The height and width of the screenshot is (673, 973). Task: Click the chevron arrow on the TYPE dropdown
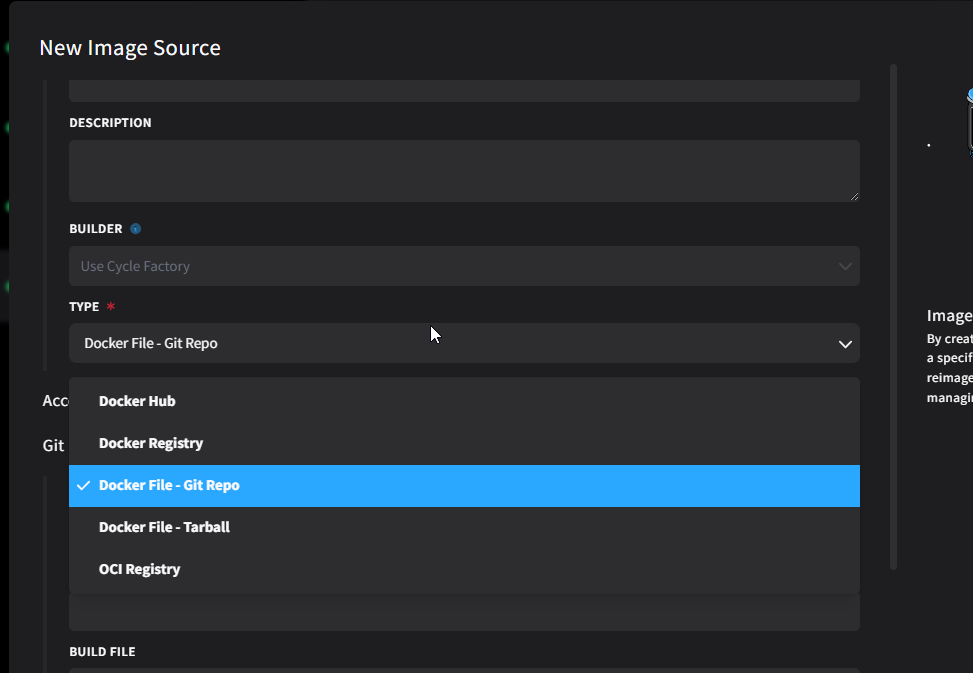(x=845, y=344)
